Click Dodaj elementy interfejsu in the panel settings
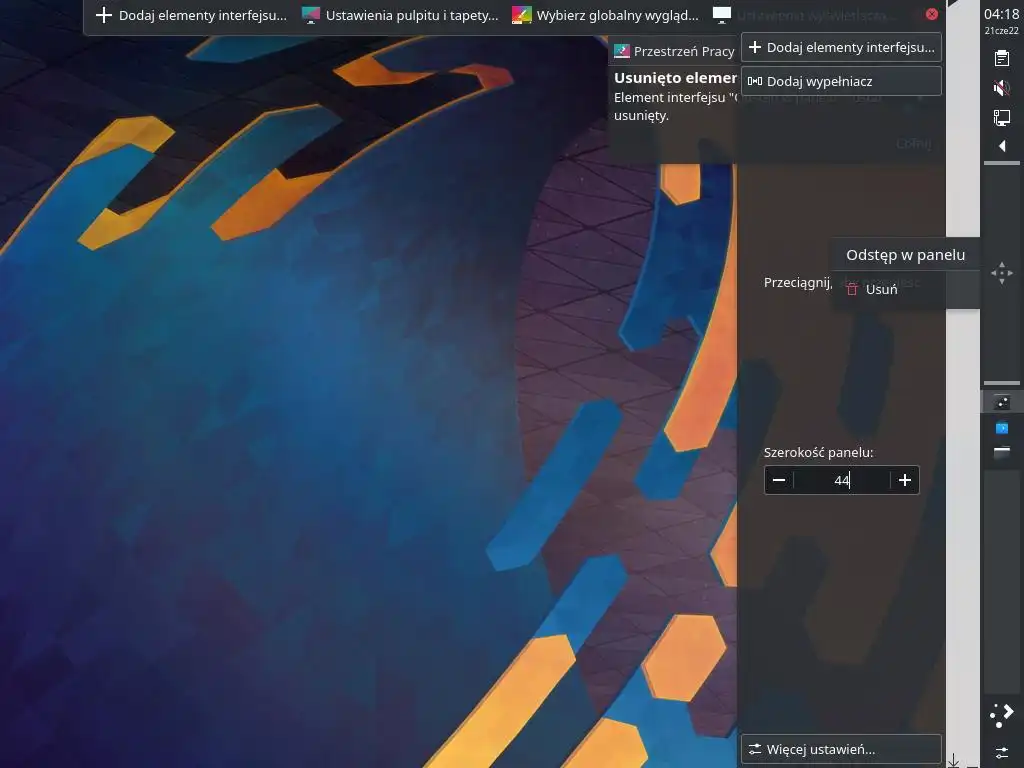Image resolution: width=1024 pixels, height=768 pixels. coord(841,47)
